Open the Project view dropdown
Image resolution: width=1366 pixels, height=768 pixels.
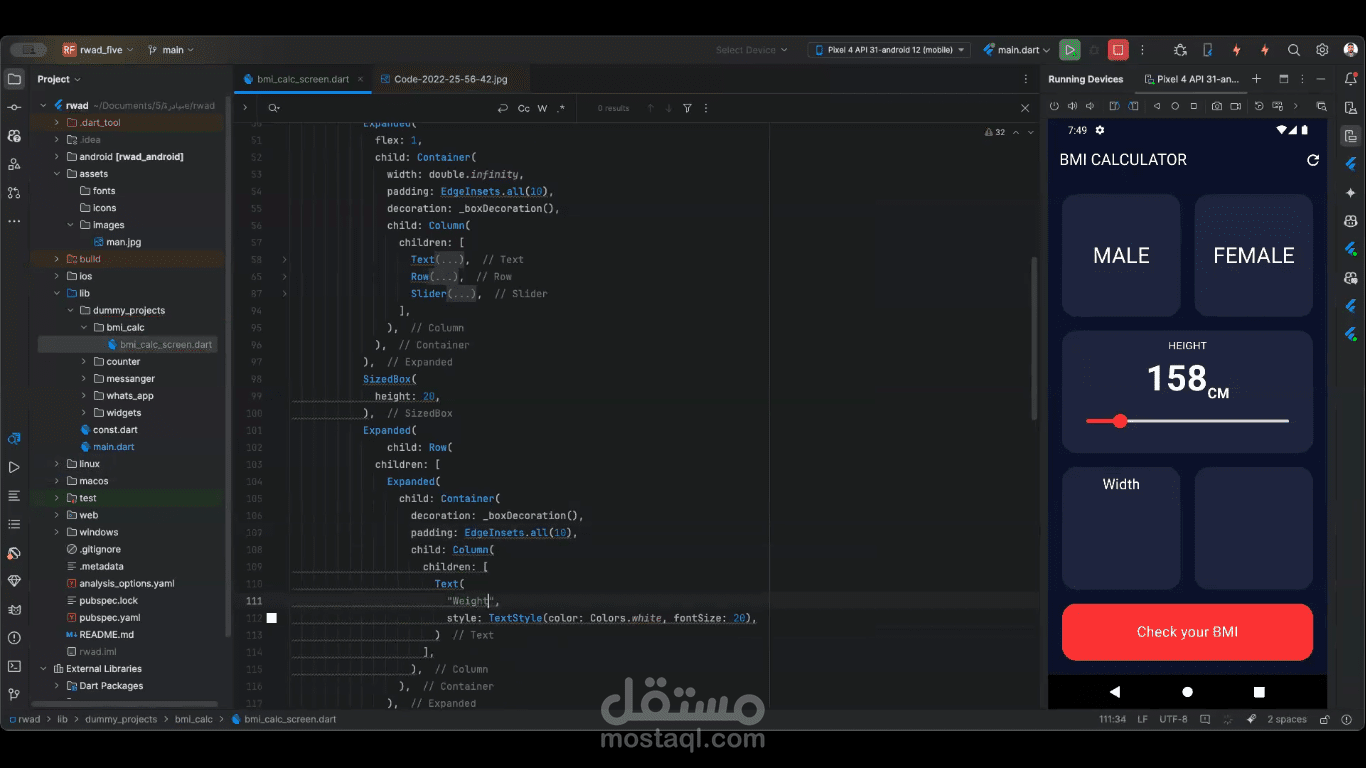tap(59, 79)
